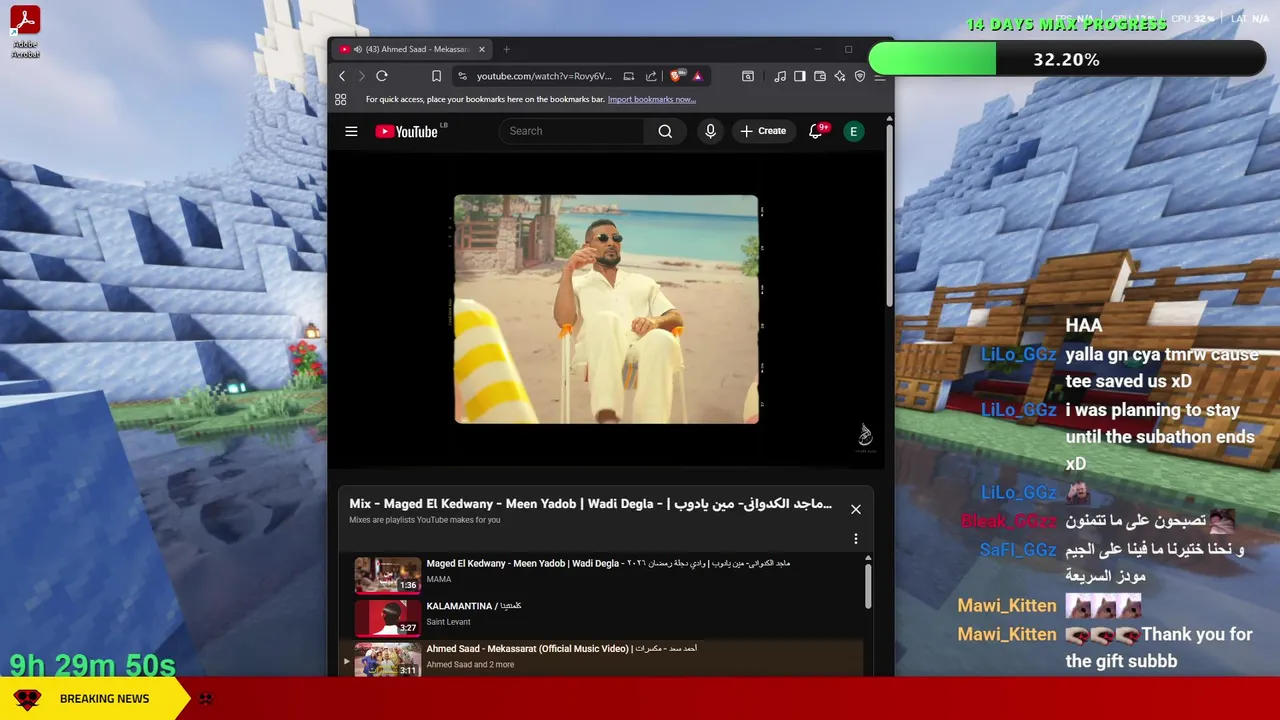Open the YouTube hamburger guide menu
Image resolution: width=1280 pixels, height=720 pixels.
[351, 131]
